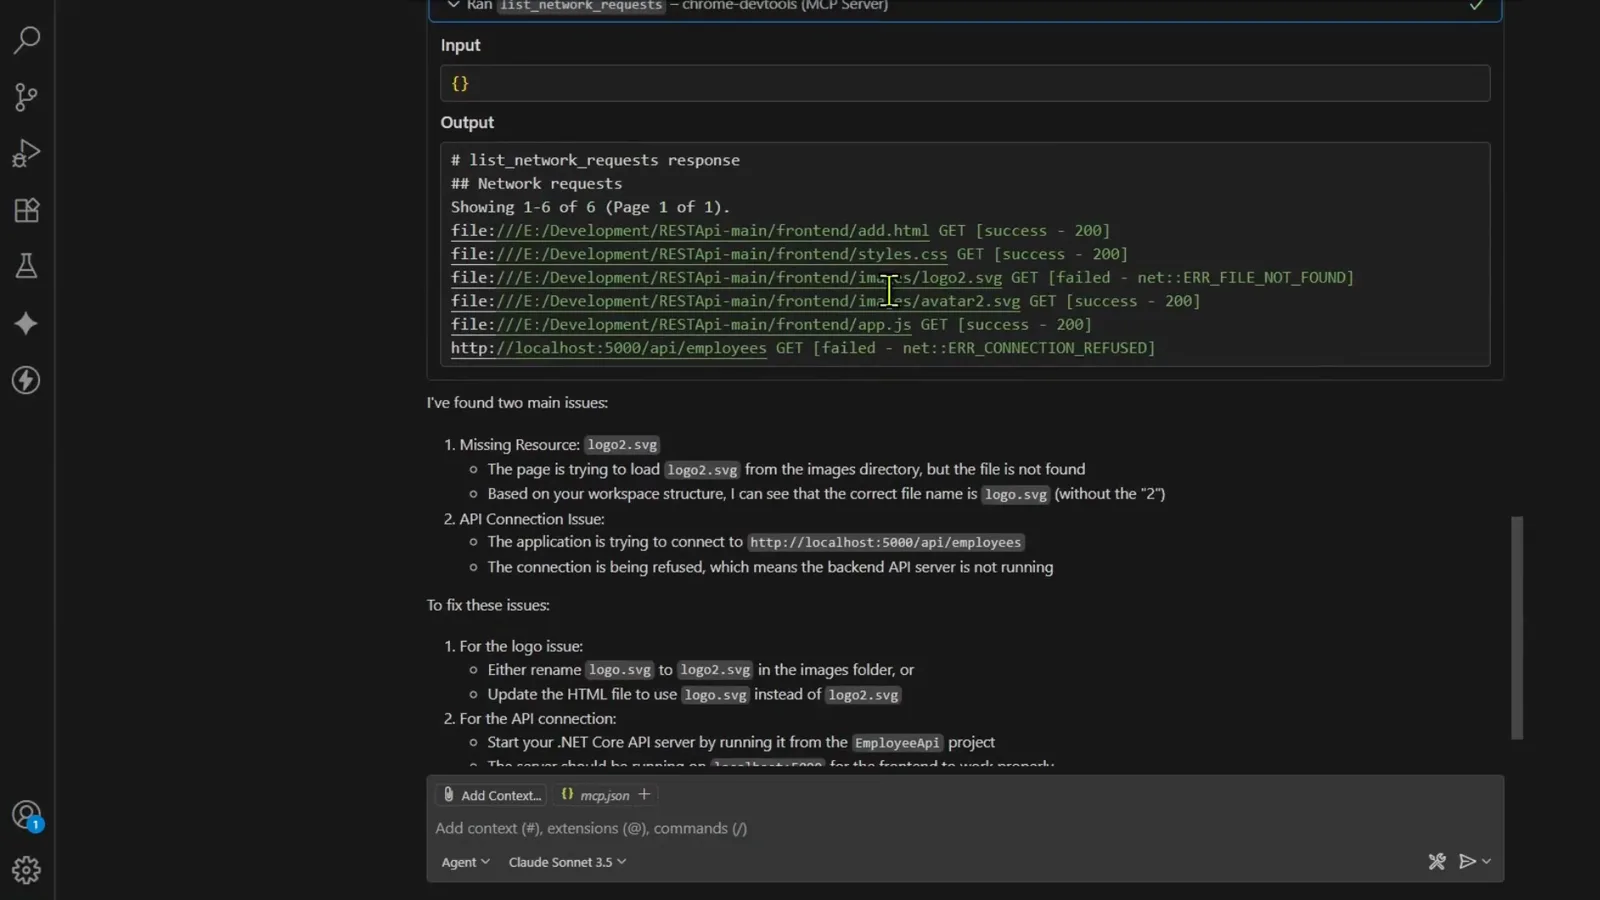Open the Accounts menu icon

tap(26, 815)
